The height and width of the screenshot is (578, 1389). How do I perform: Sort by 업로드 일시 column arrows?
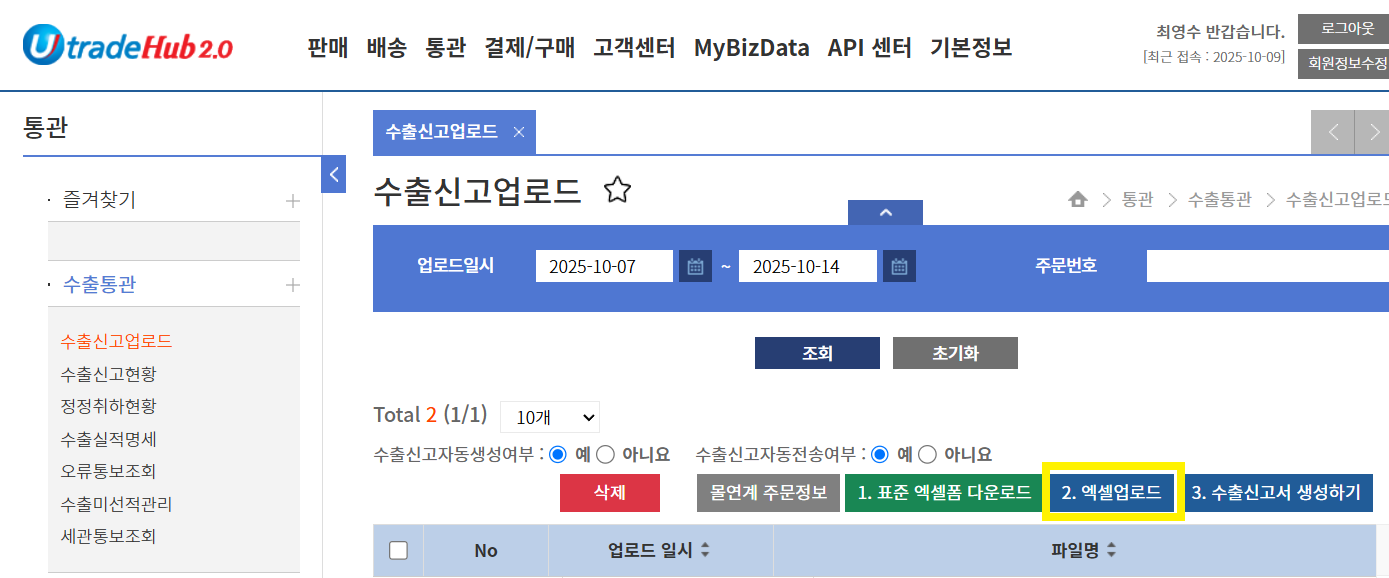pos(705,550)
